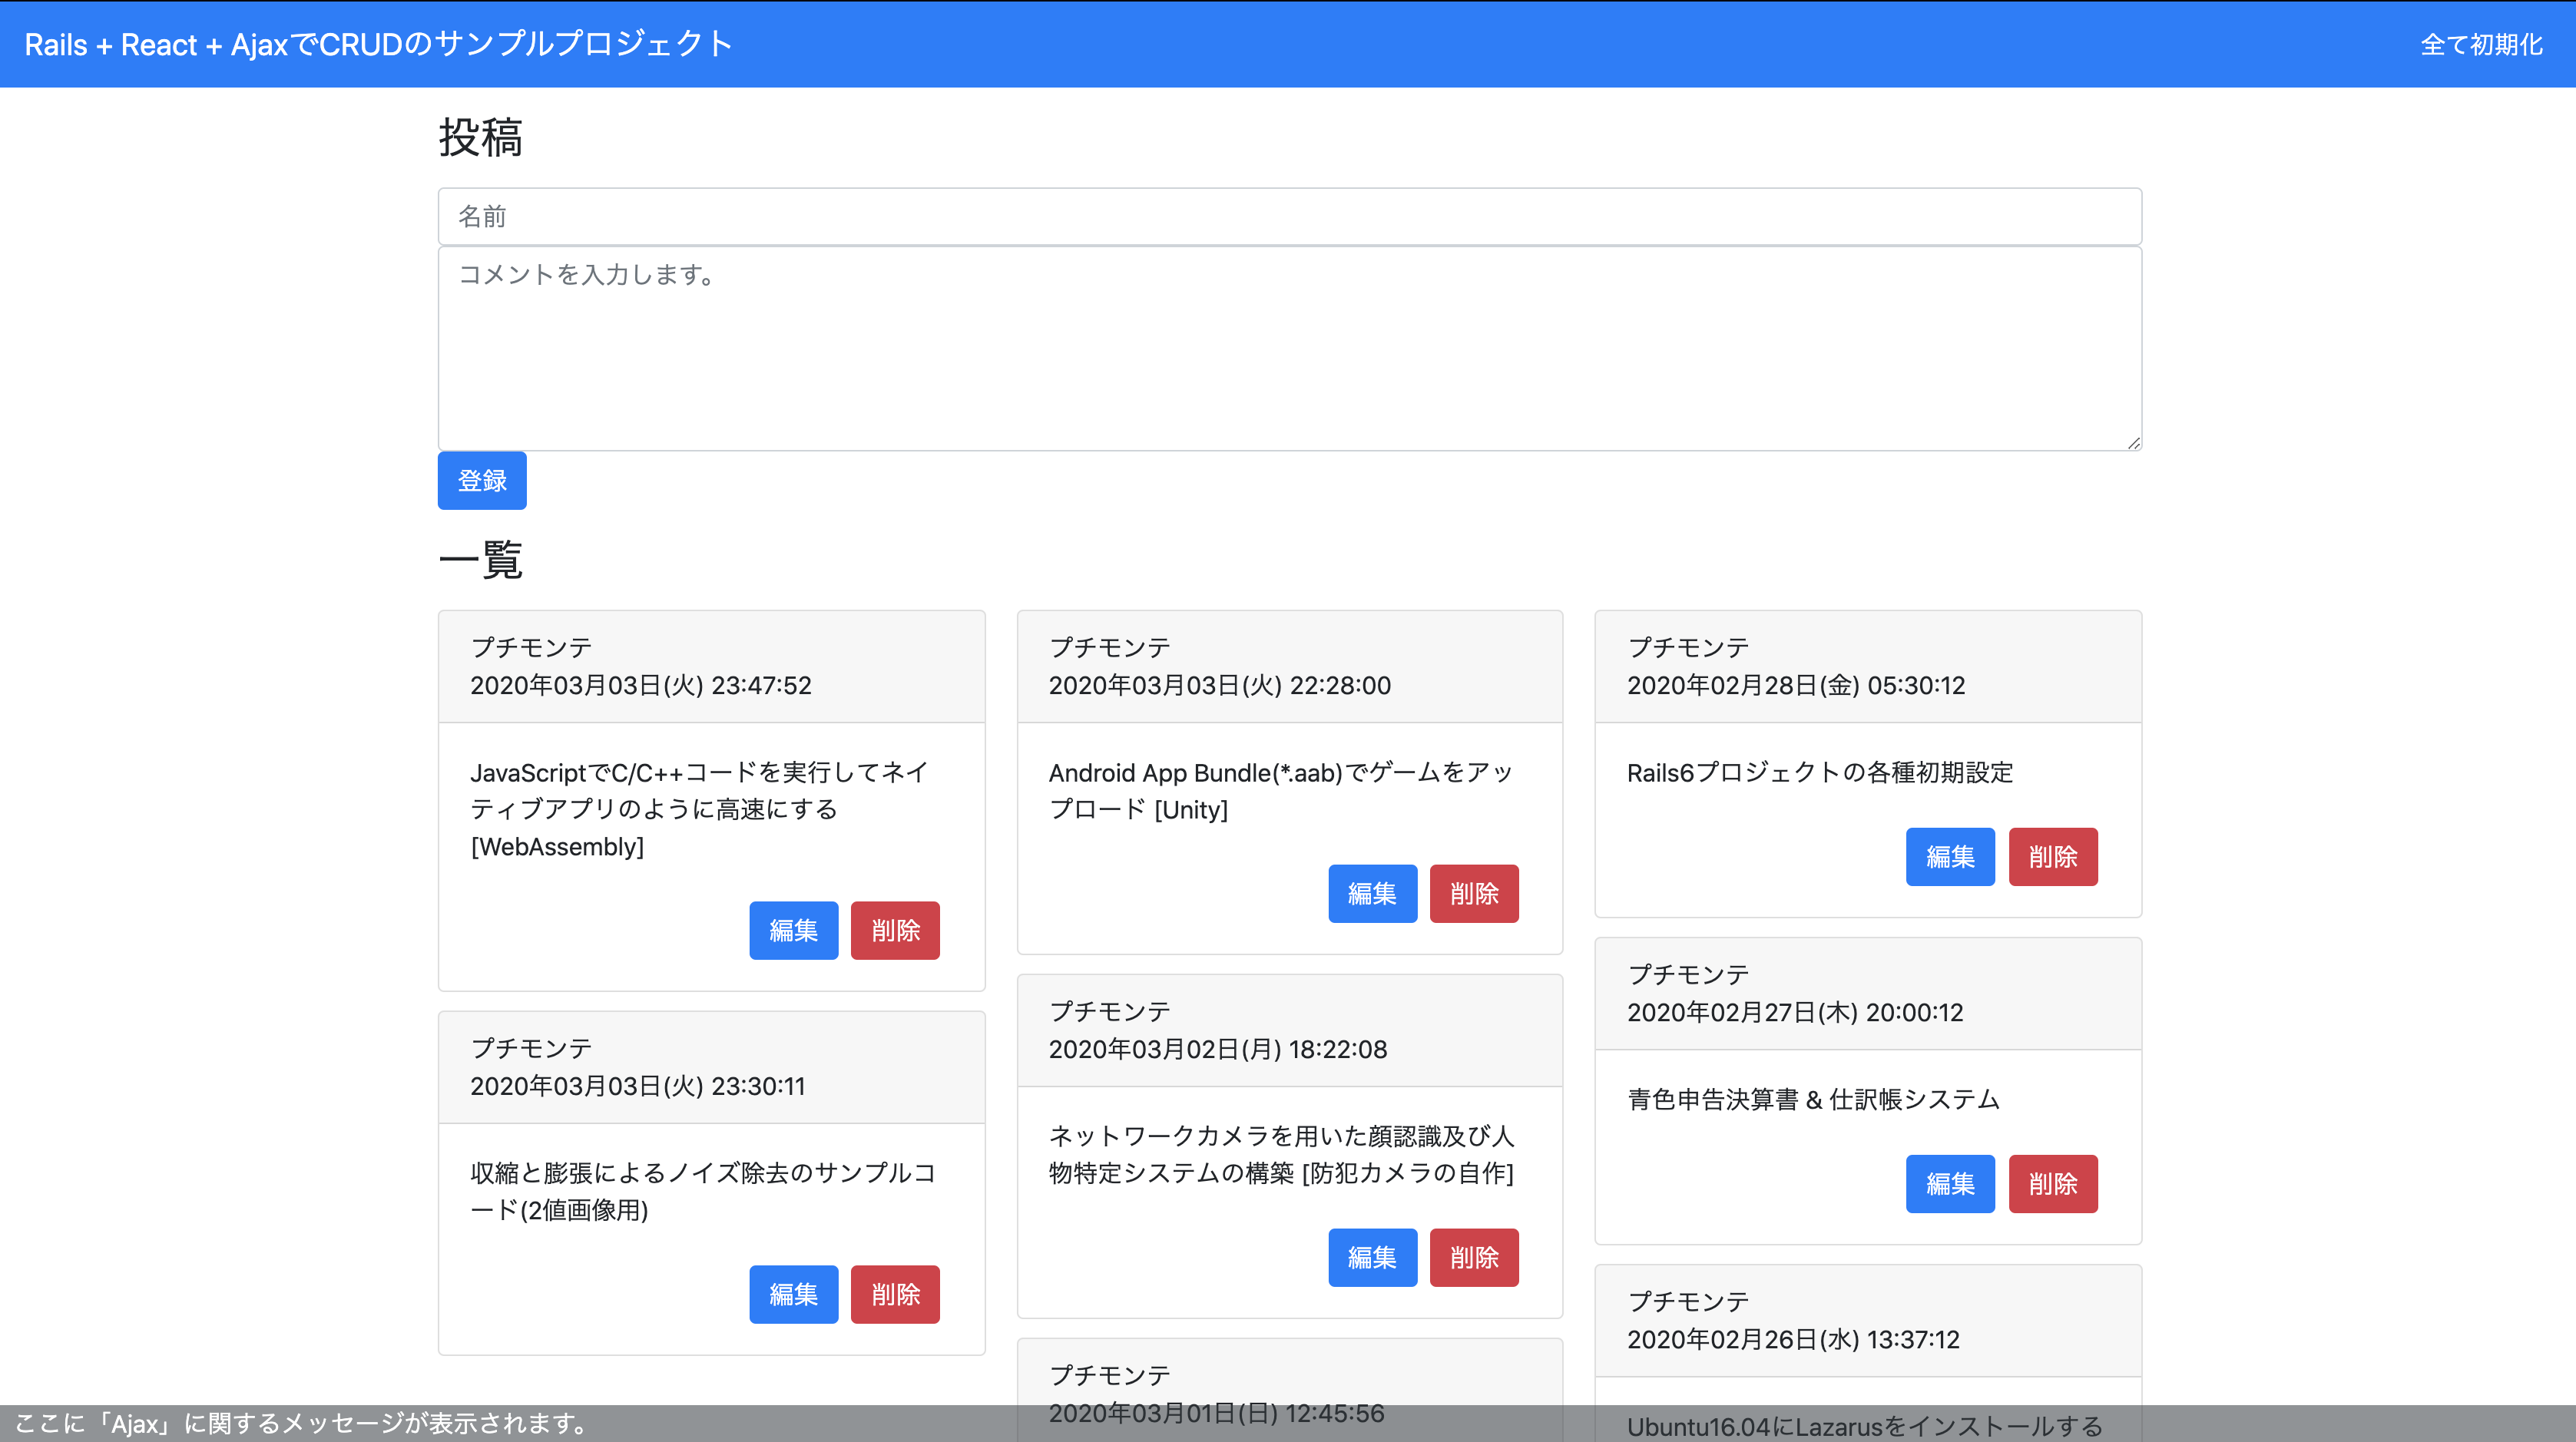The image size is (2576, 1442).
Task: Click timestamp 2020年03月03日(火) 22:28:00
Action: 1219,686
